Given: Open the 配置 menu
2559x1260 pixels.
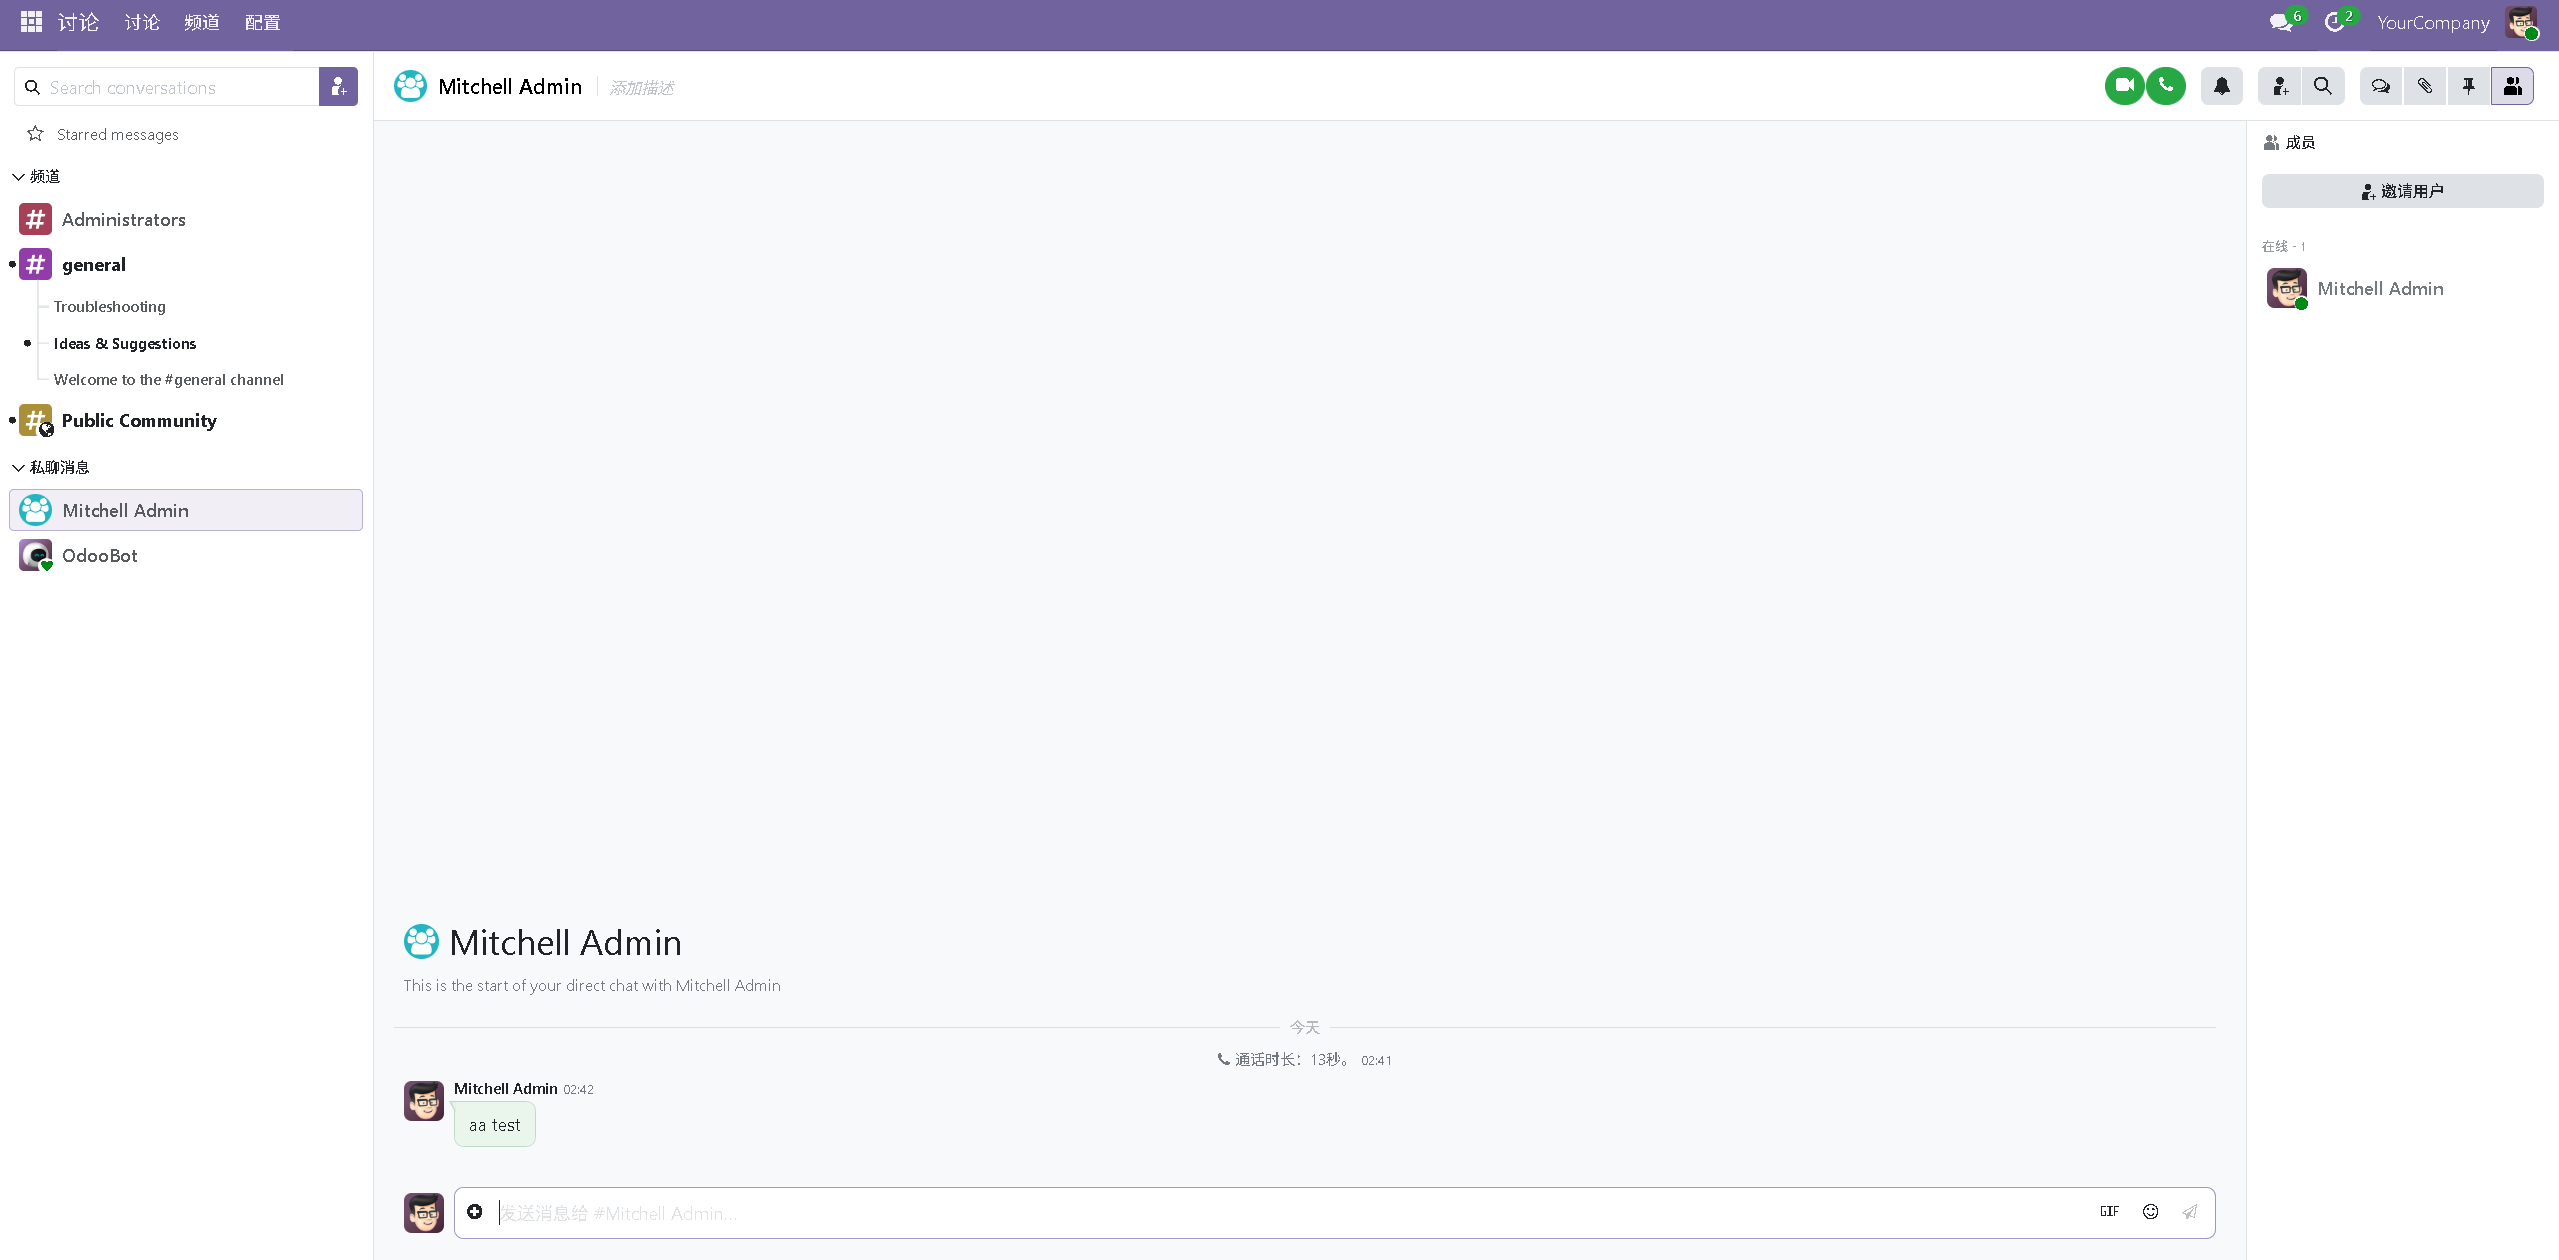Looking at the screenshot, I should pyautogui.click(x=262, y=22).
